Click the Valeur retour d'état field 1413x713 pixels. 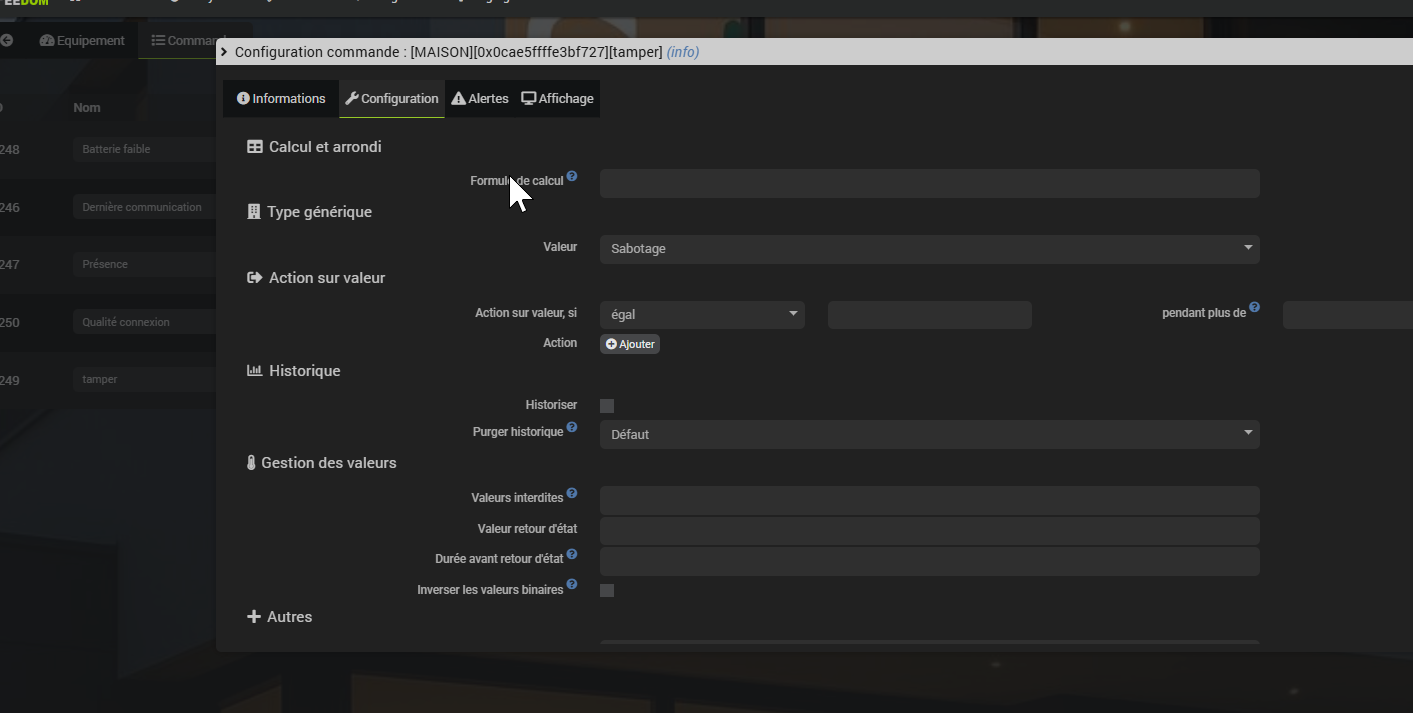pyautogui.click(x=929, y=531)
